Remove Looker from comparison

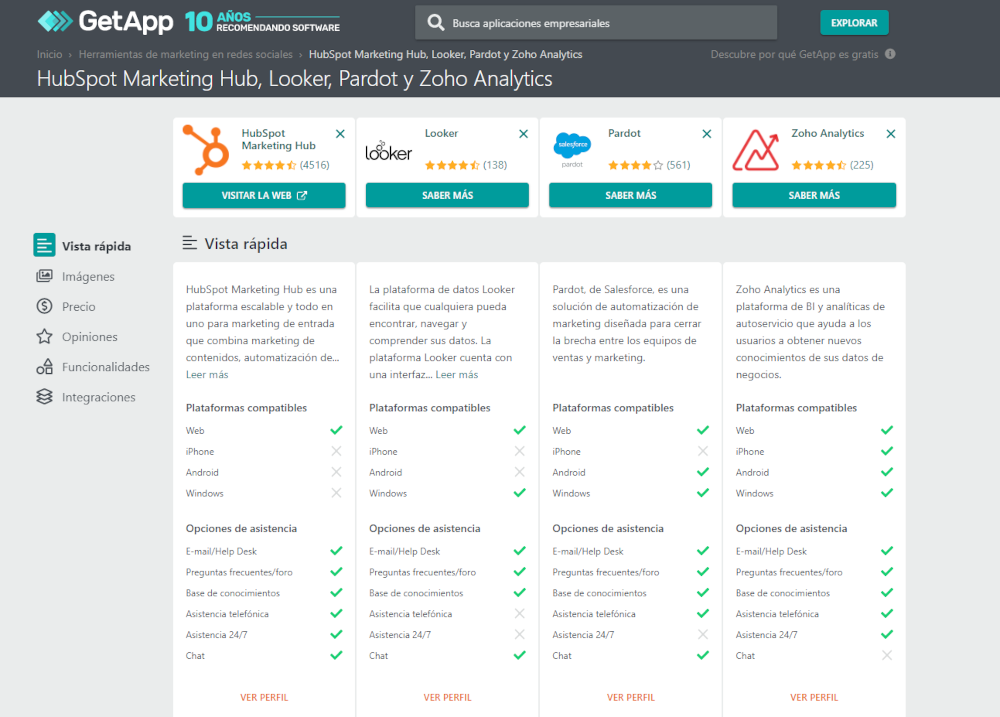[x=524, y=134]
